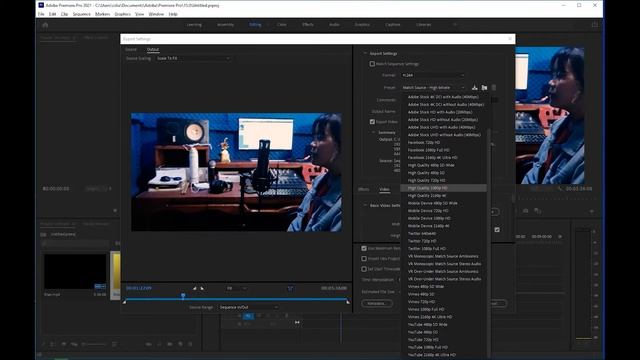
Task: Open the Fit zoom level dropdown
Action: (x=236, y=288)
